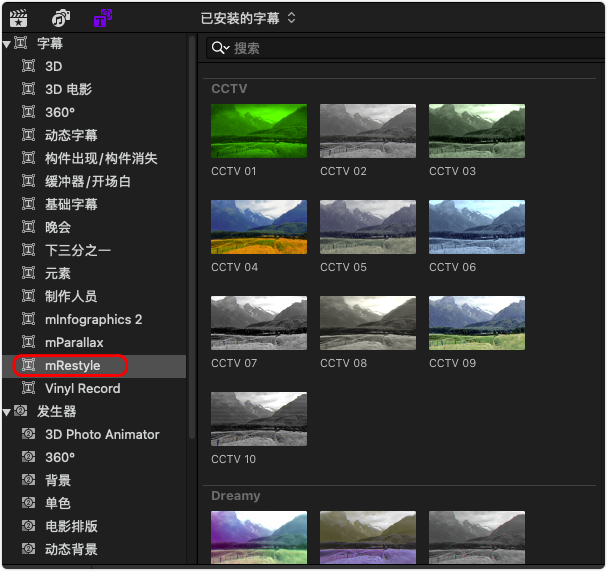Select the CCTV 10 preset thumbnail

click(x=259, y=419)
